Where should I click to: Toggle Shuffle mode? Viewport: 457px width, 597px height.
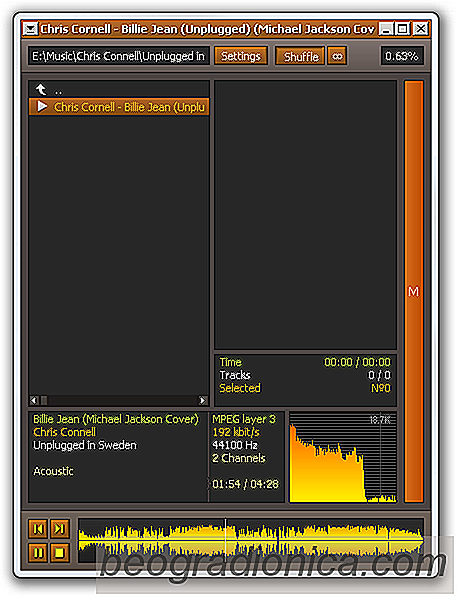[x=300, y=56]
